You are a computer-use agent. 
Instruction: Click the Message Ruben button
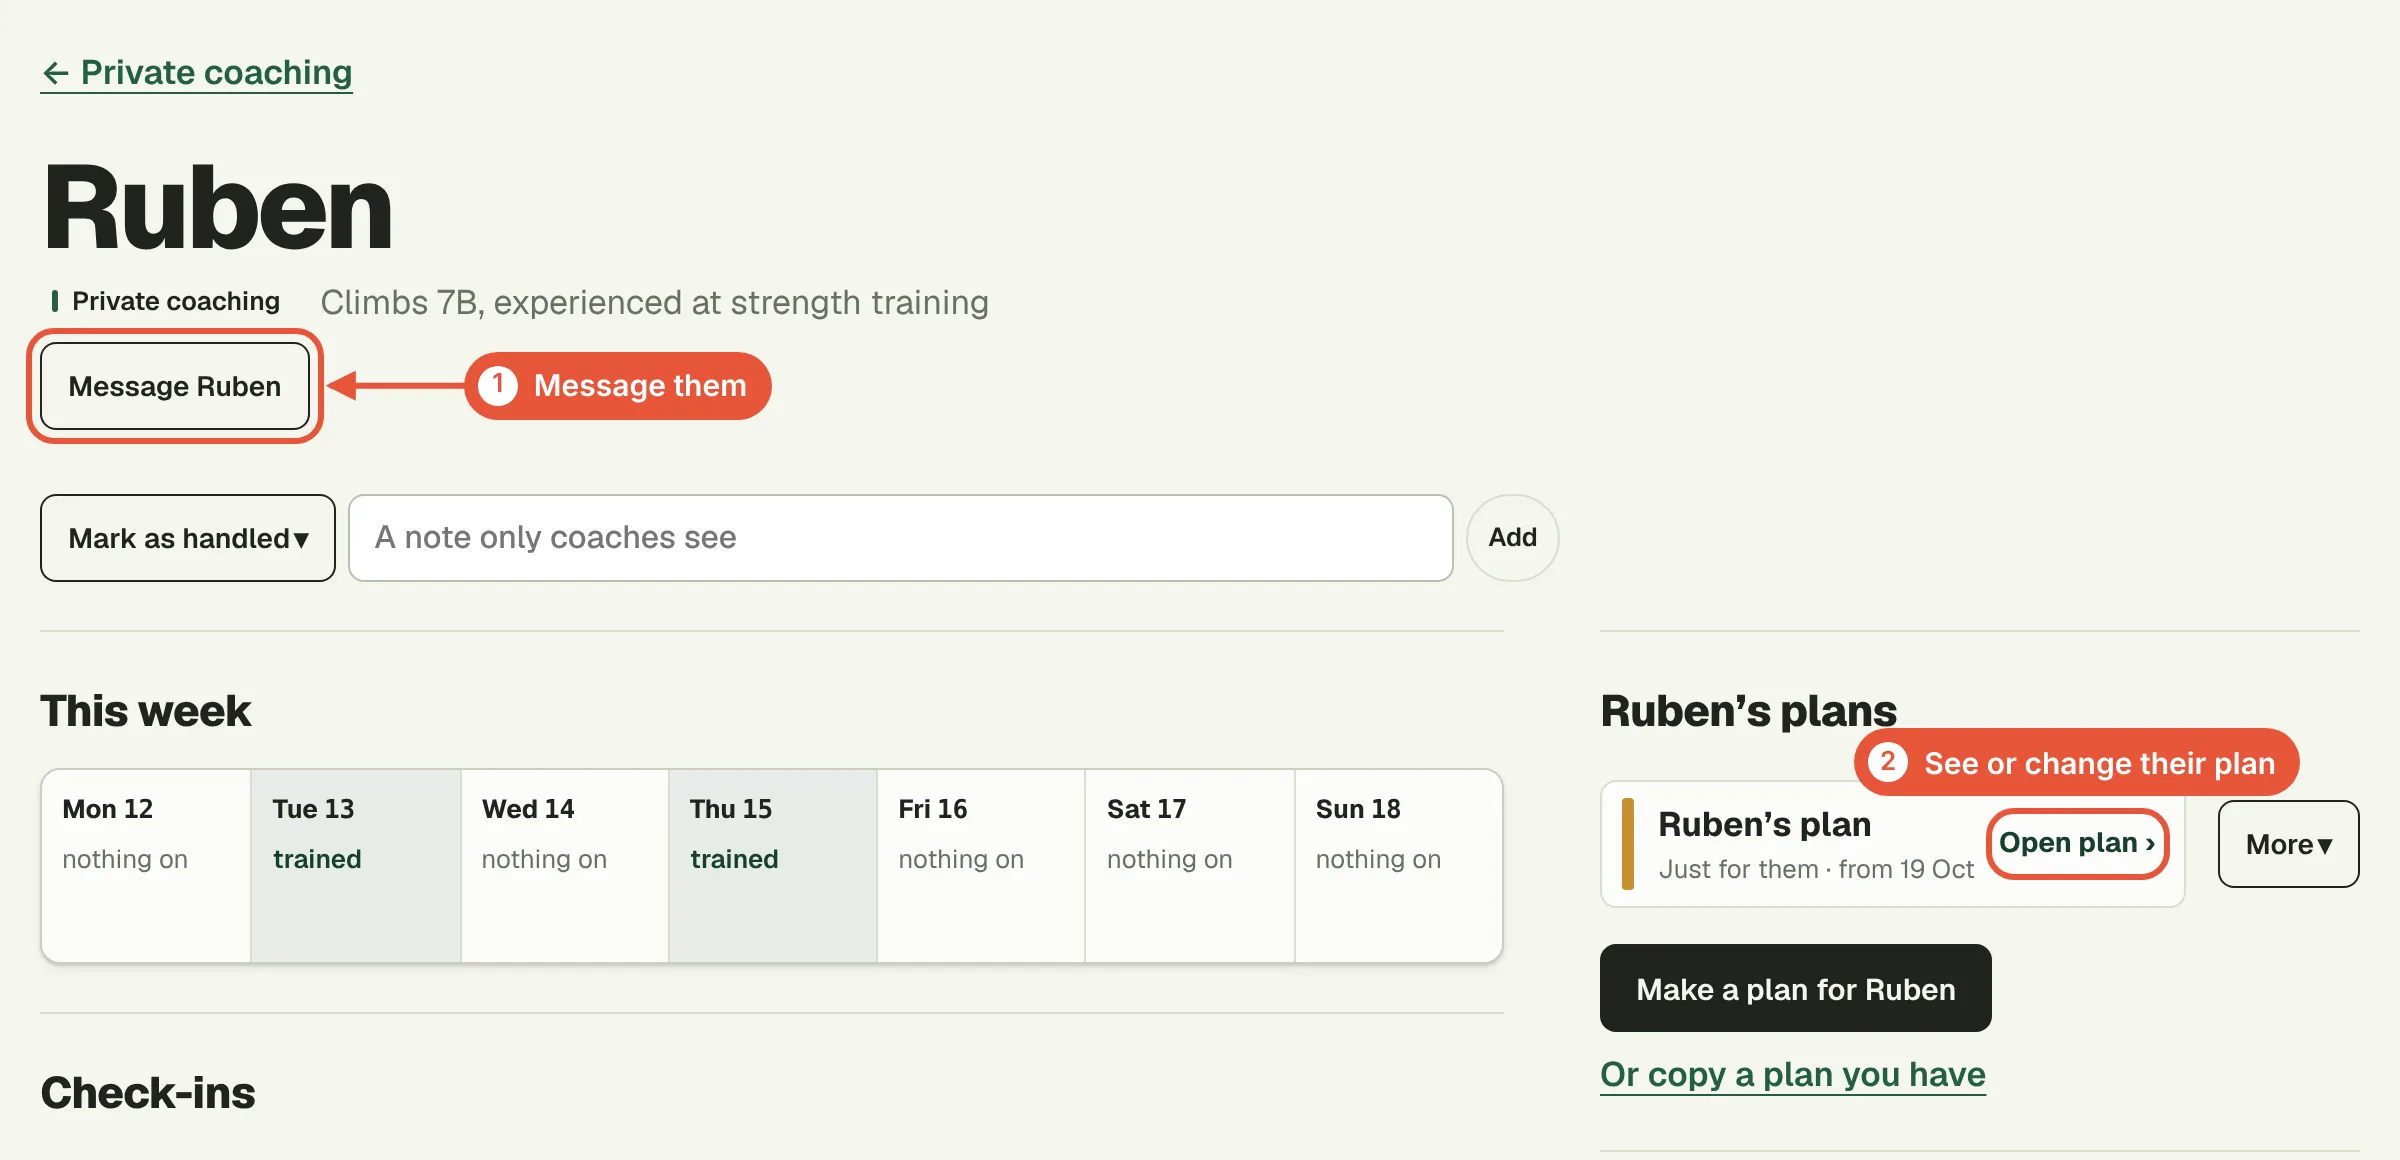click(175, 386)
